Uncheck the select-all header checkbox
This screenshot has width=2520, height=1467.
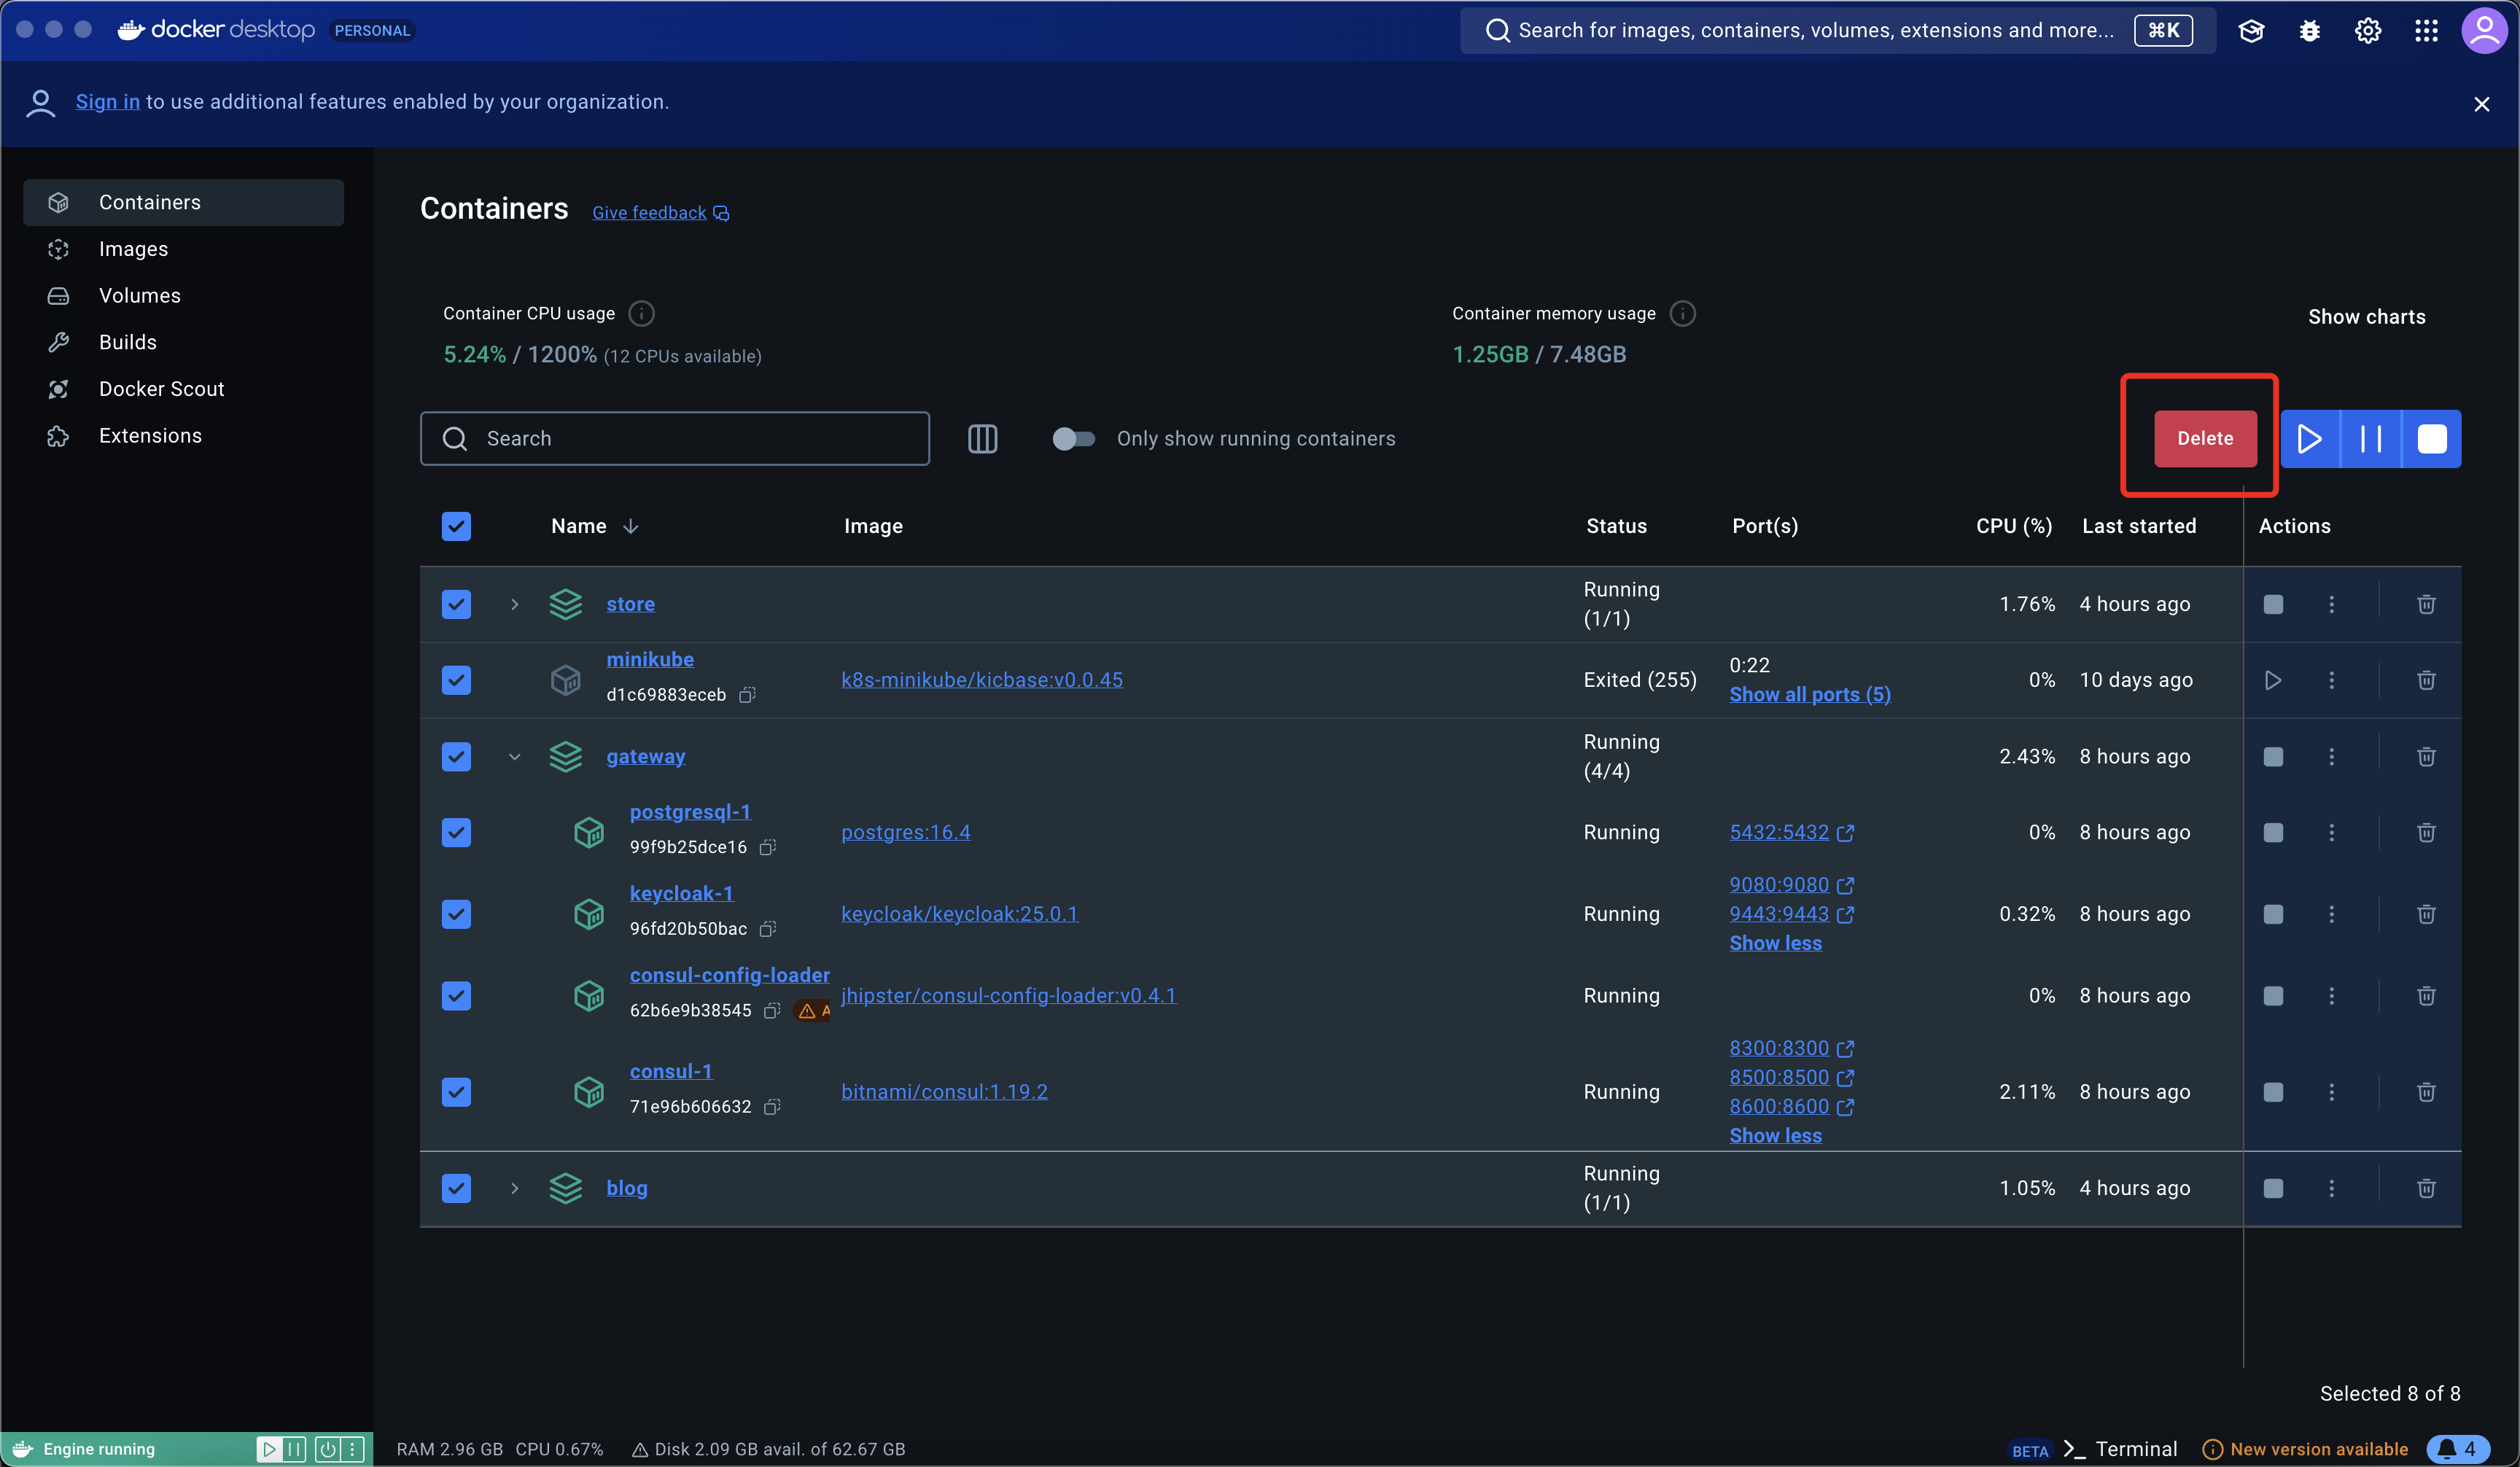coord(456,526)
